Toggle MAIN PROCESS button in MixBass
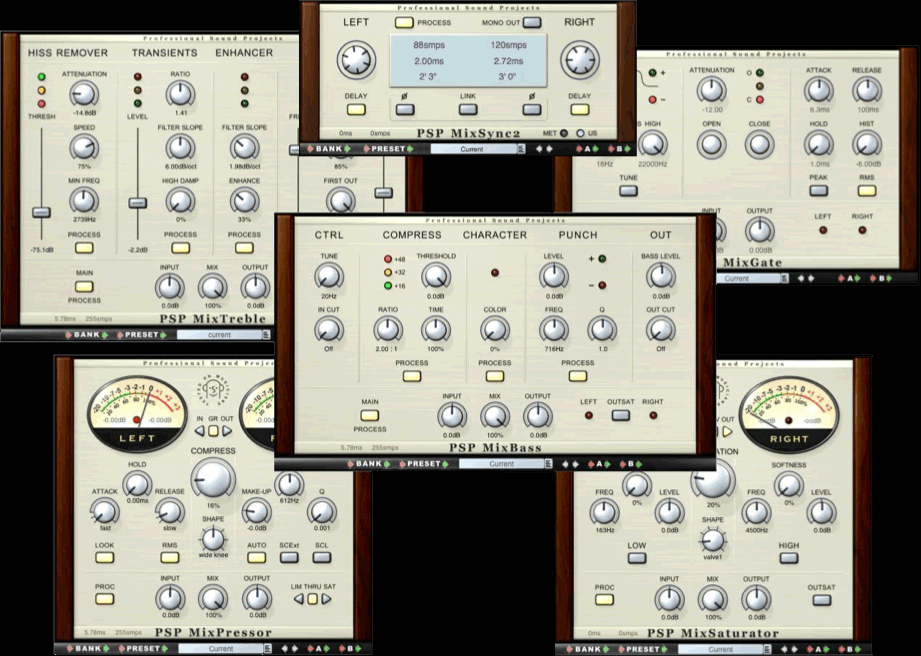 (x=369, y=415)
